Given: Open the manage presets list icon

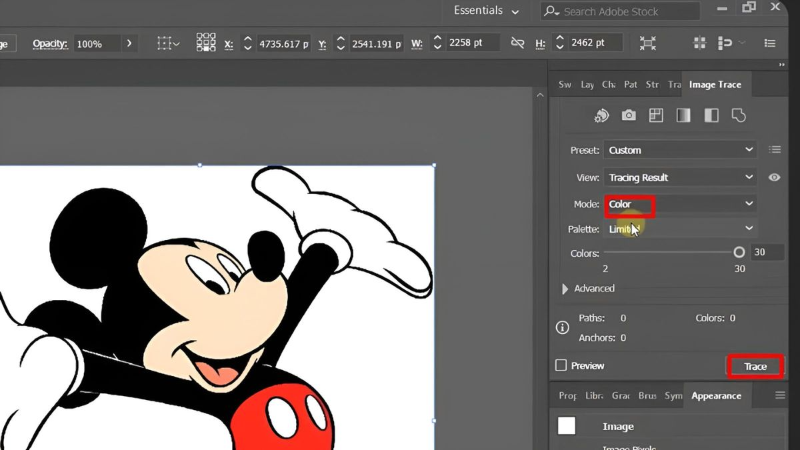Looking at the screenshot, I should point(775,149).
